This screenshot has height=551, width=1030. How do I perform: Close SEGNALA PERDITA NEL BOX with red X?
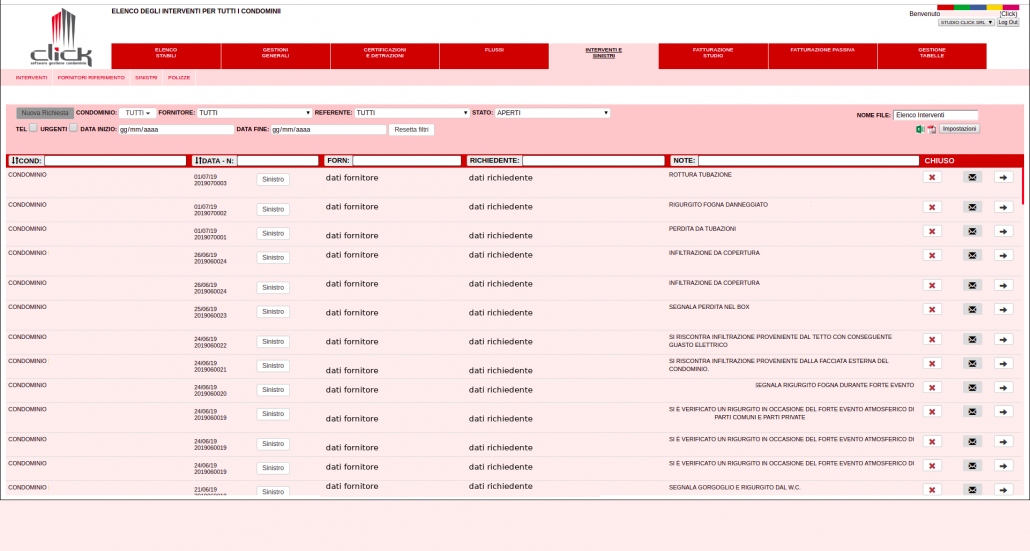pyautogui.click(x=932, y=309)
